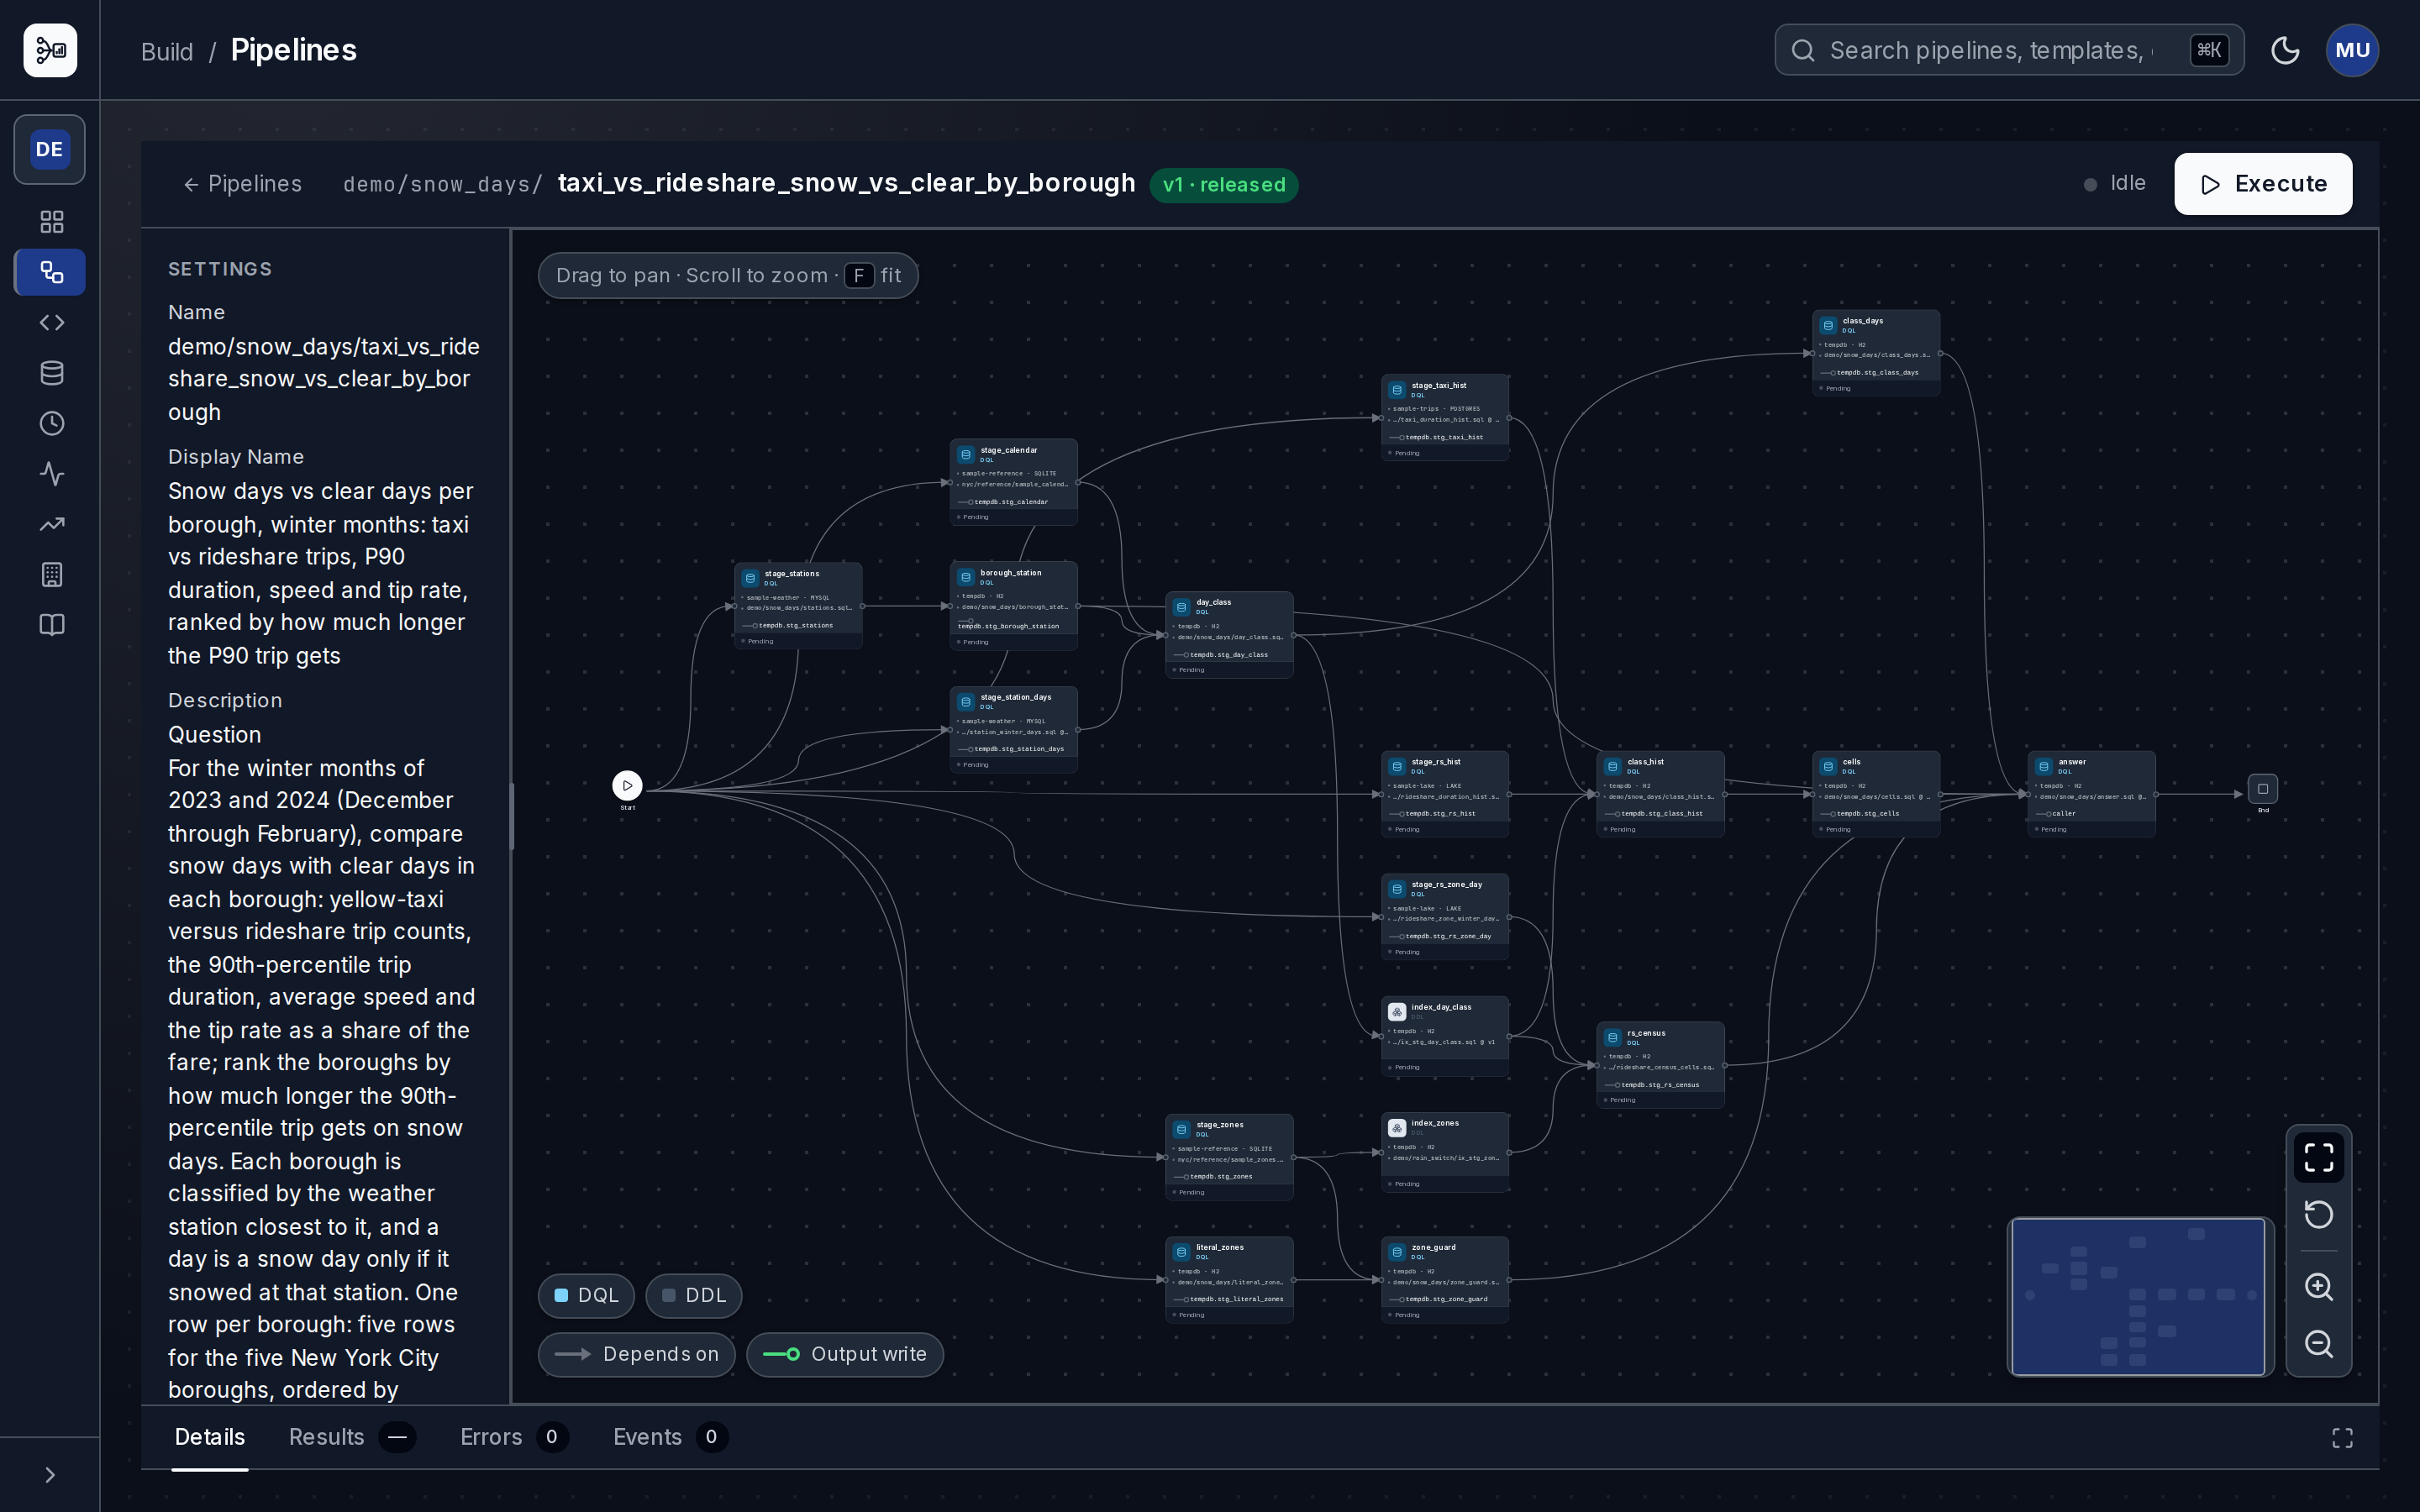The image size is (2420, 1512).
Task: Select the class_days node icon
Action: 1828,326
